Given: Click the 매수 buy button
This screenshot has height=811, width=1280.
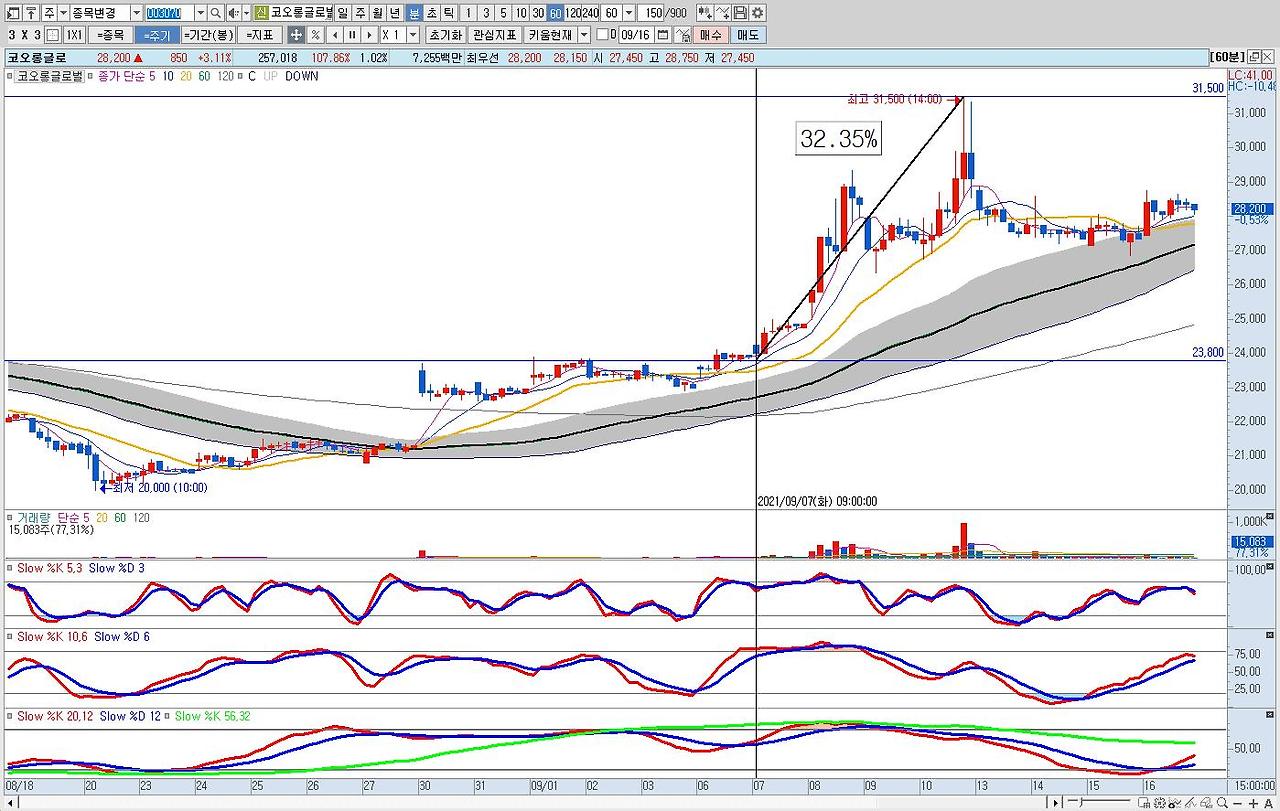Looking at the screenshot, I should (710, 35).
